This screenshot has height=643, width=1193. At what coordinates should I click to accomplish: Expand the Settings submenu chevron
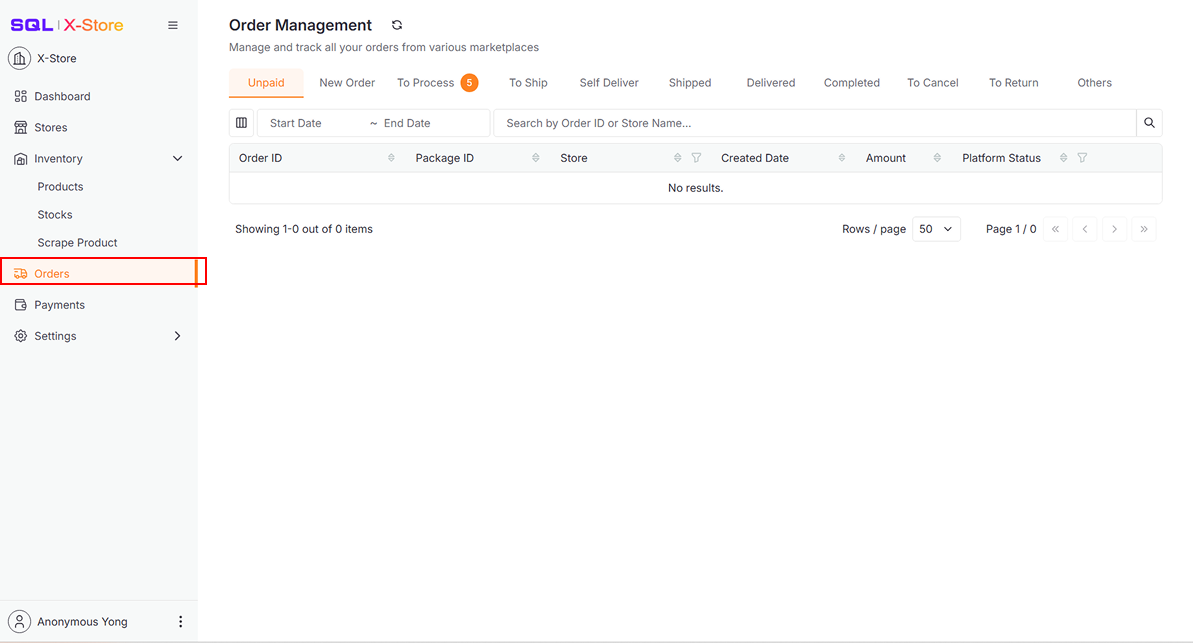[x=178, y=336]
